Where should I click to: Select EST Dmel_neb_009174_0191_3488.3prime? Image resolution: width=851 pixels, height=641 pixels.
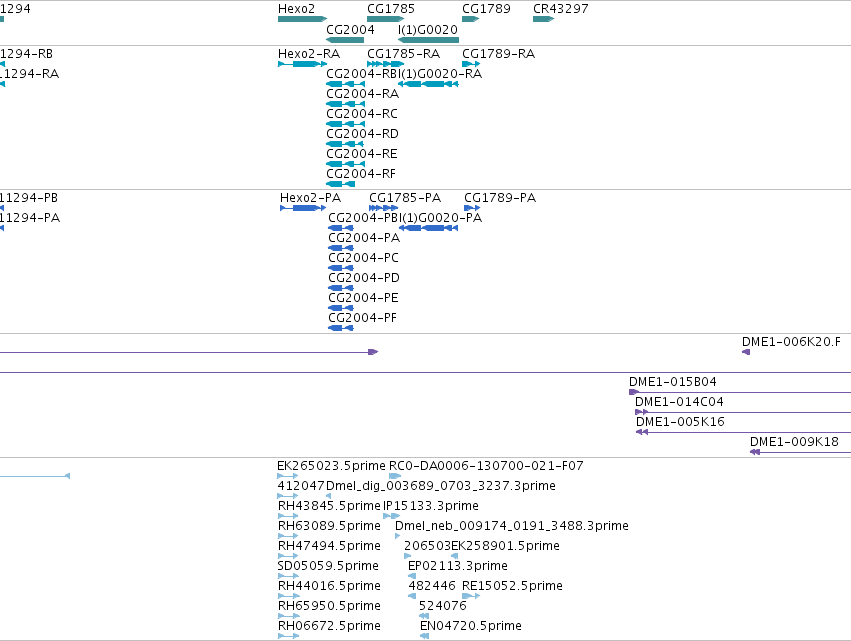512,526
